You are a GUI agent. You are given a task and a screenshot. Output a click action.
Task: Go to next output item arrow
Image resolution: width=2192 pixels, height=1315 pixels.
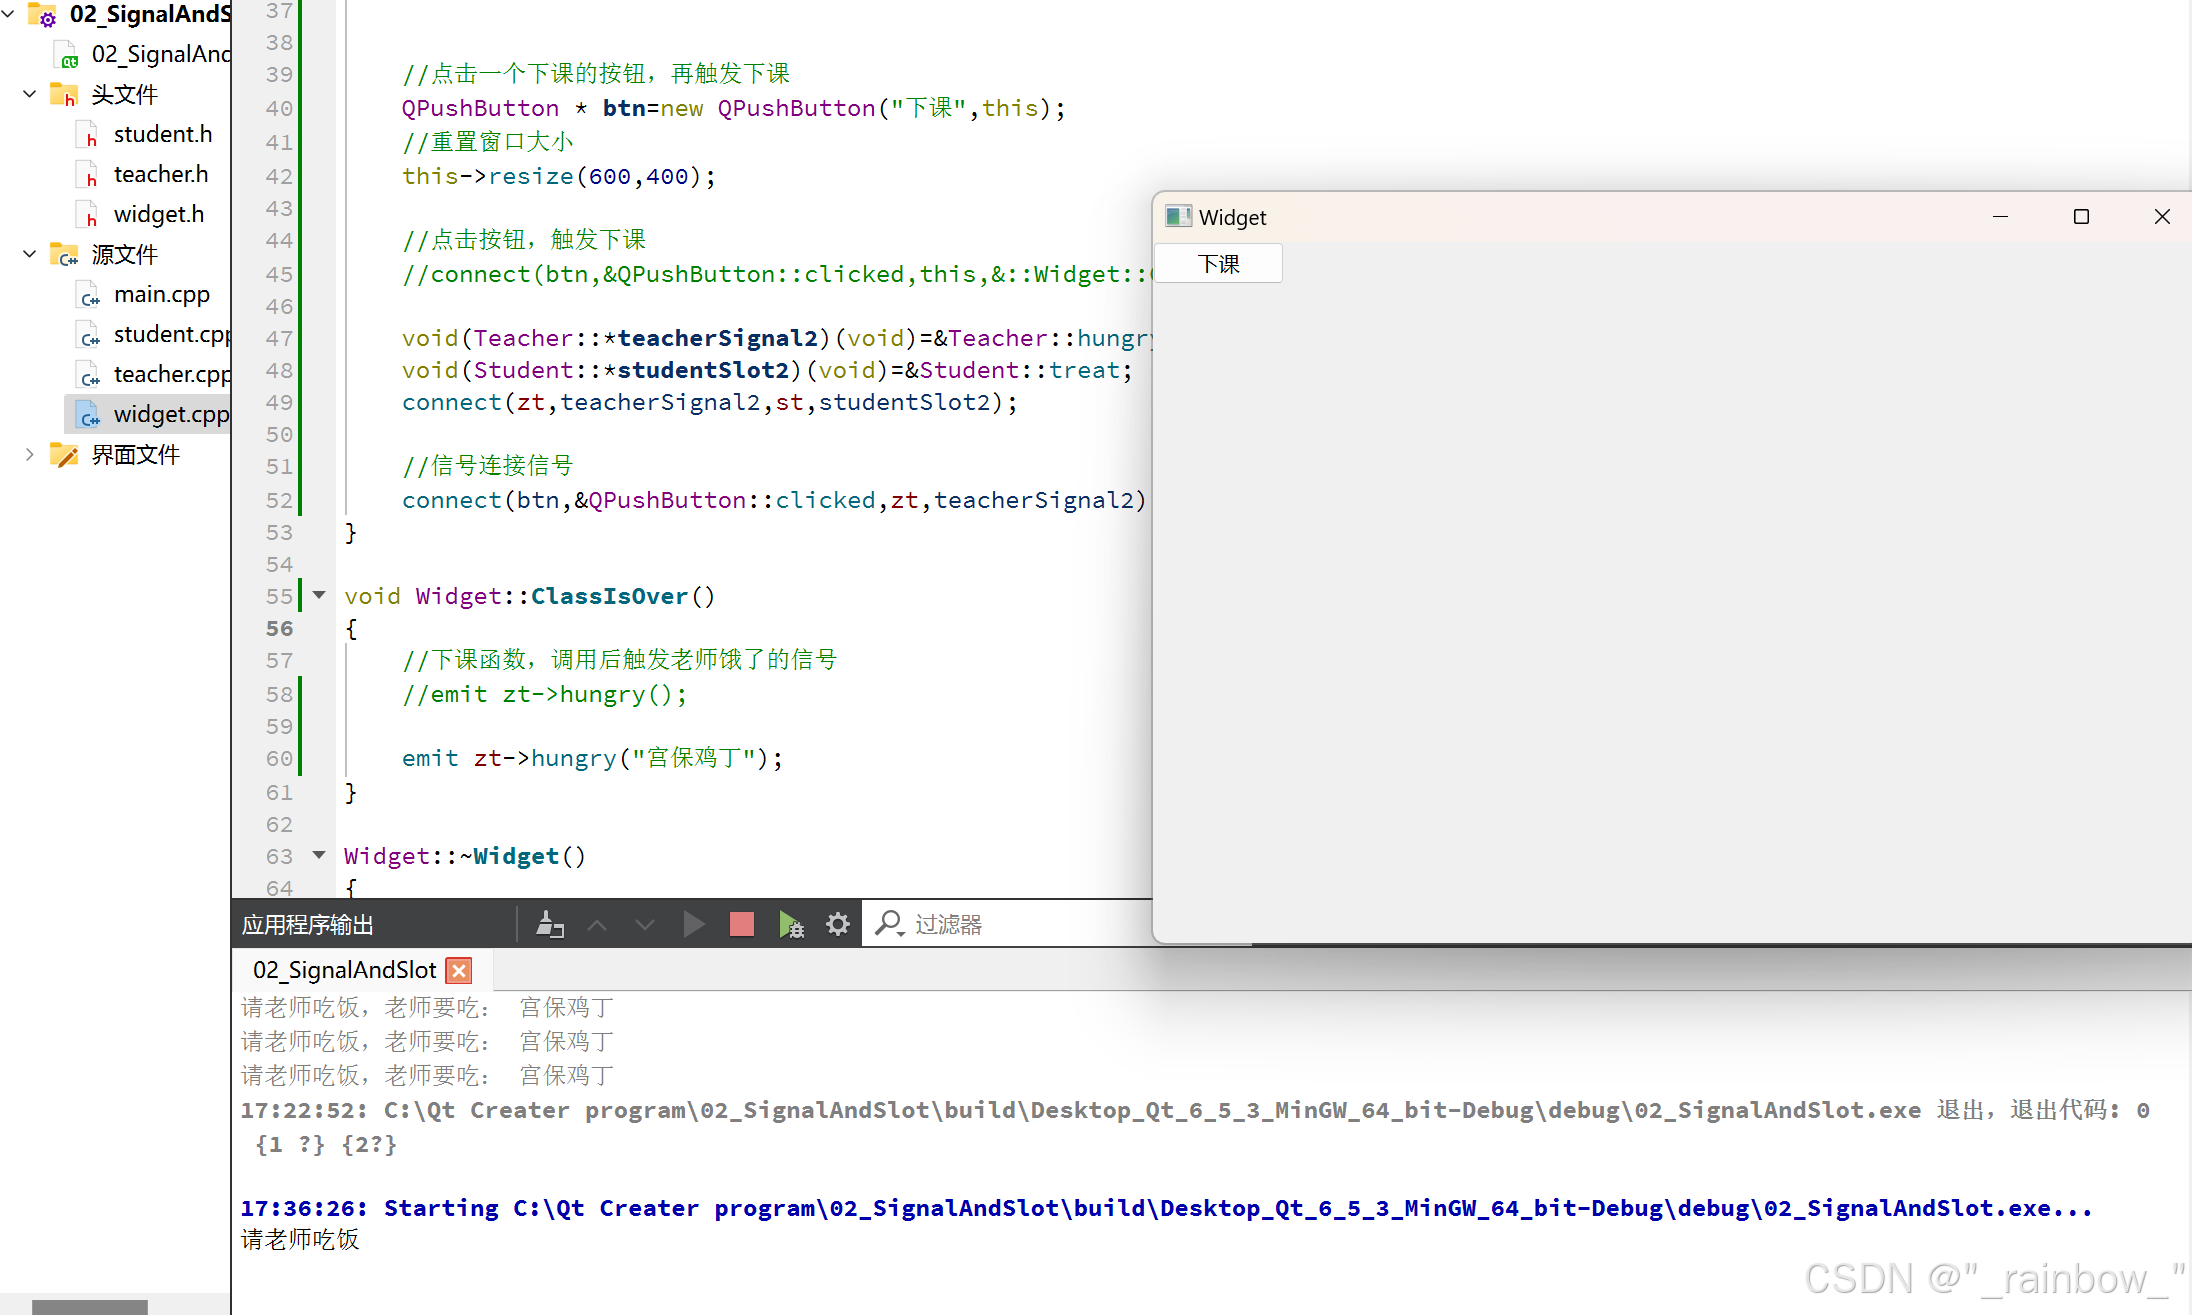click(x=645, y=924)
